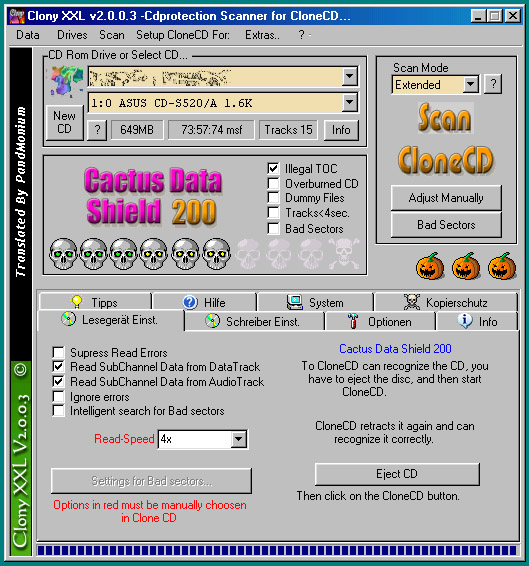Enable the Overburned CD checkbox
529x566 pixels.
coord(273,183)
